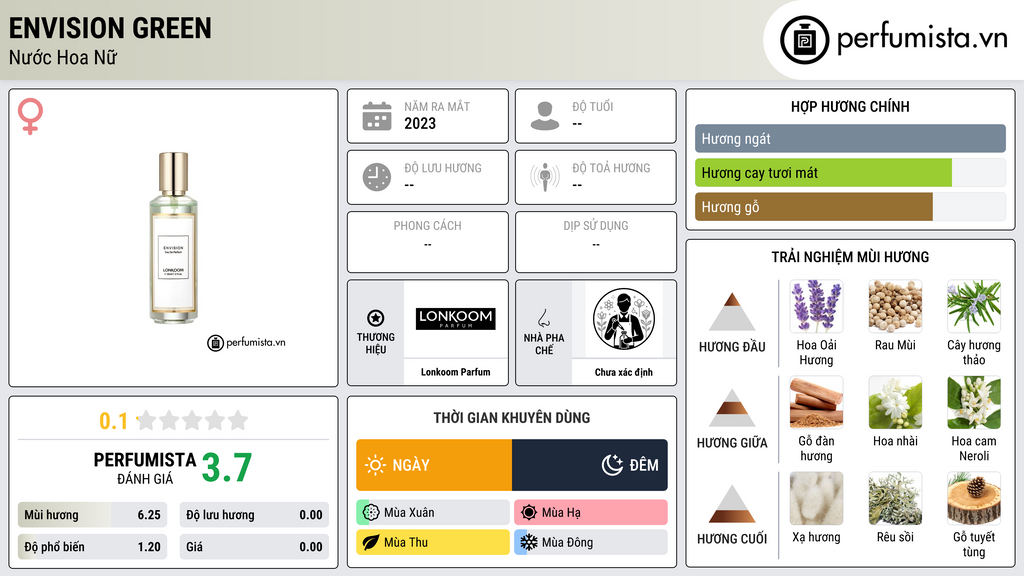Image resolution: width=1024 pixels, height=576 pixels.
Task: Click the Dịp sử dụng info box
Action: click(x=596, y=242)
